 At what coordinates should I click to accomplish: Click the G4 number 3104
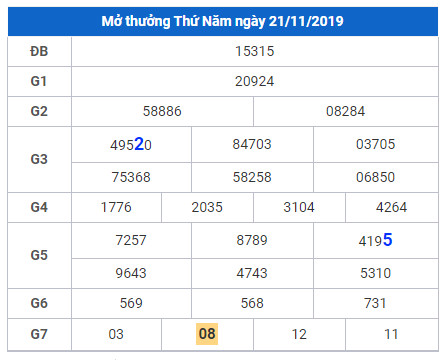[299, 207]
